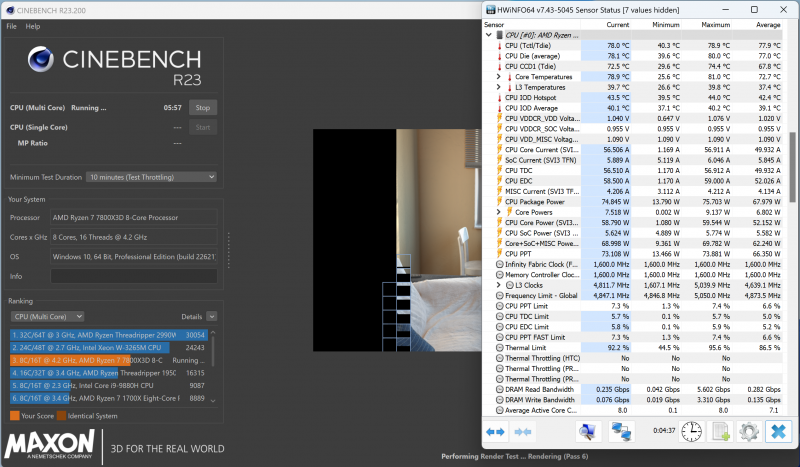Click the HWiNFO sensor list vertical scrollbar
The image size is (800, 467).
[794, 150]
